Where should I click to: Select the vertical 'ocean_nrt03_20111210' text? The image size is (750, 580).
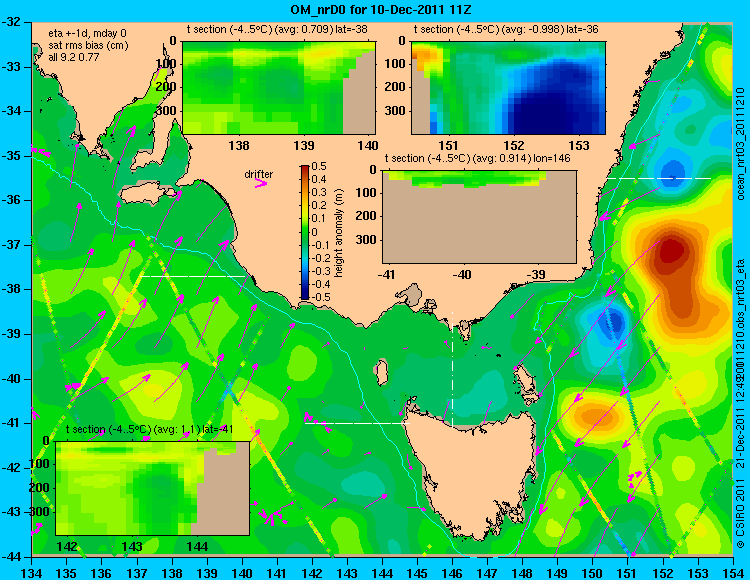741,143
